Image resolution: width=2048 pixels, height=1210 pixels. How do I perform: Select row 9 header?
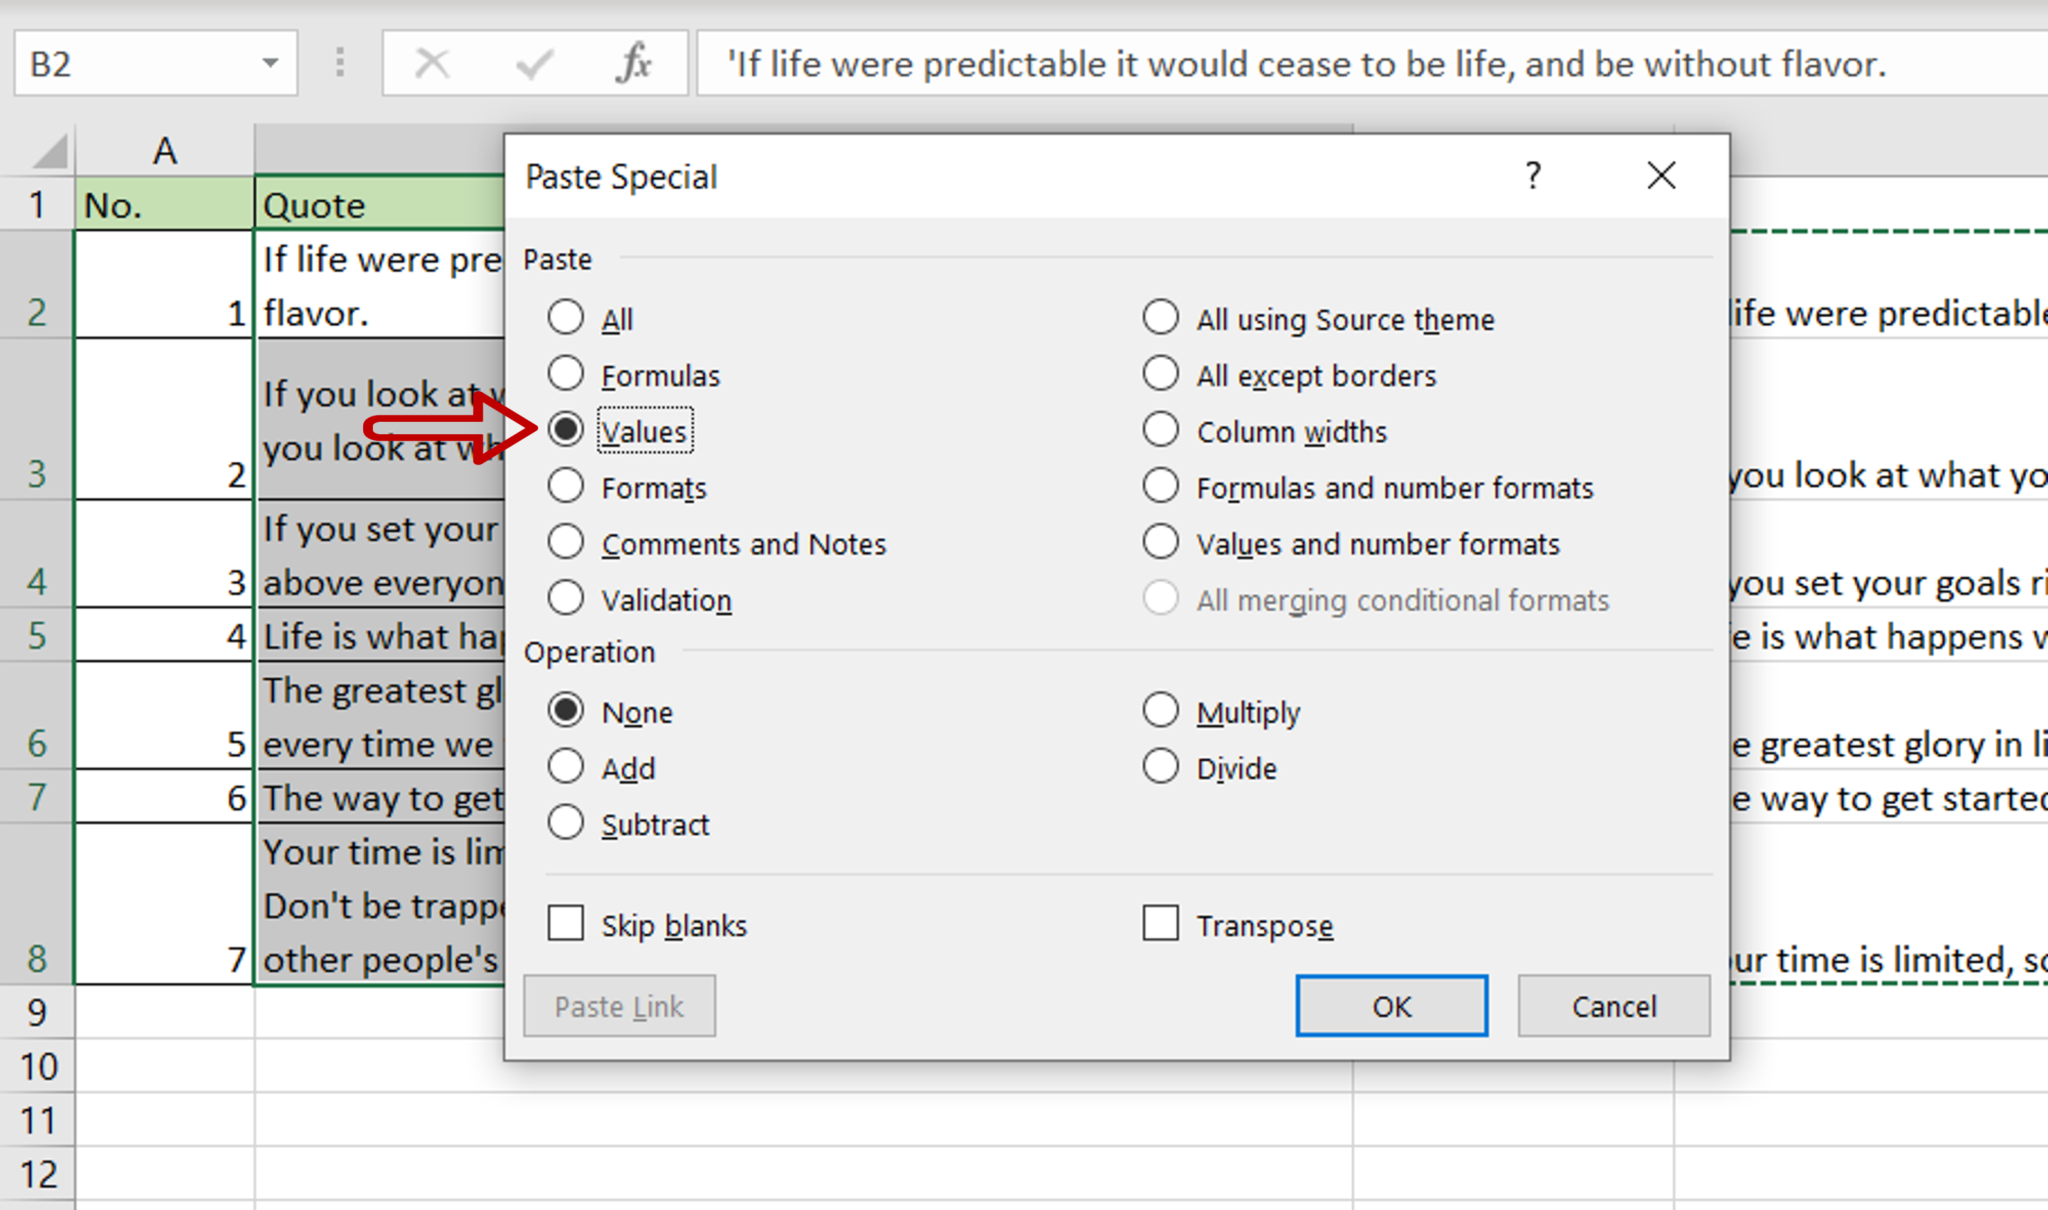coord(37,1012)
